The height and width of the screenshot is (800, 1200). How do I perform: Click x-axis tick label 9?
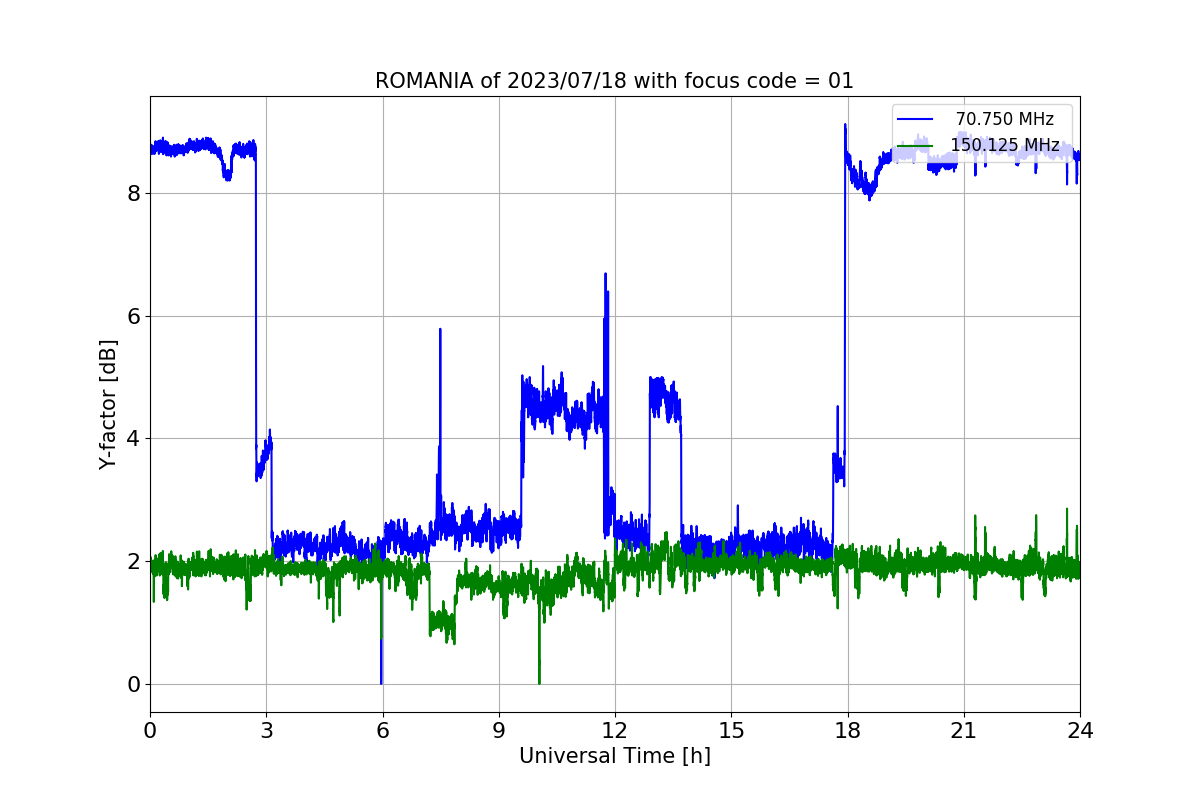(499, 731)
